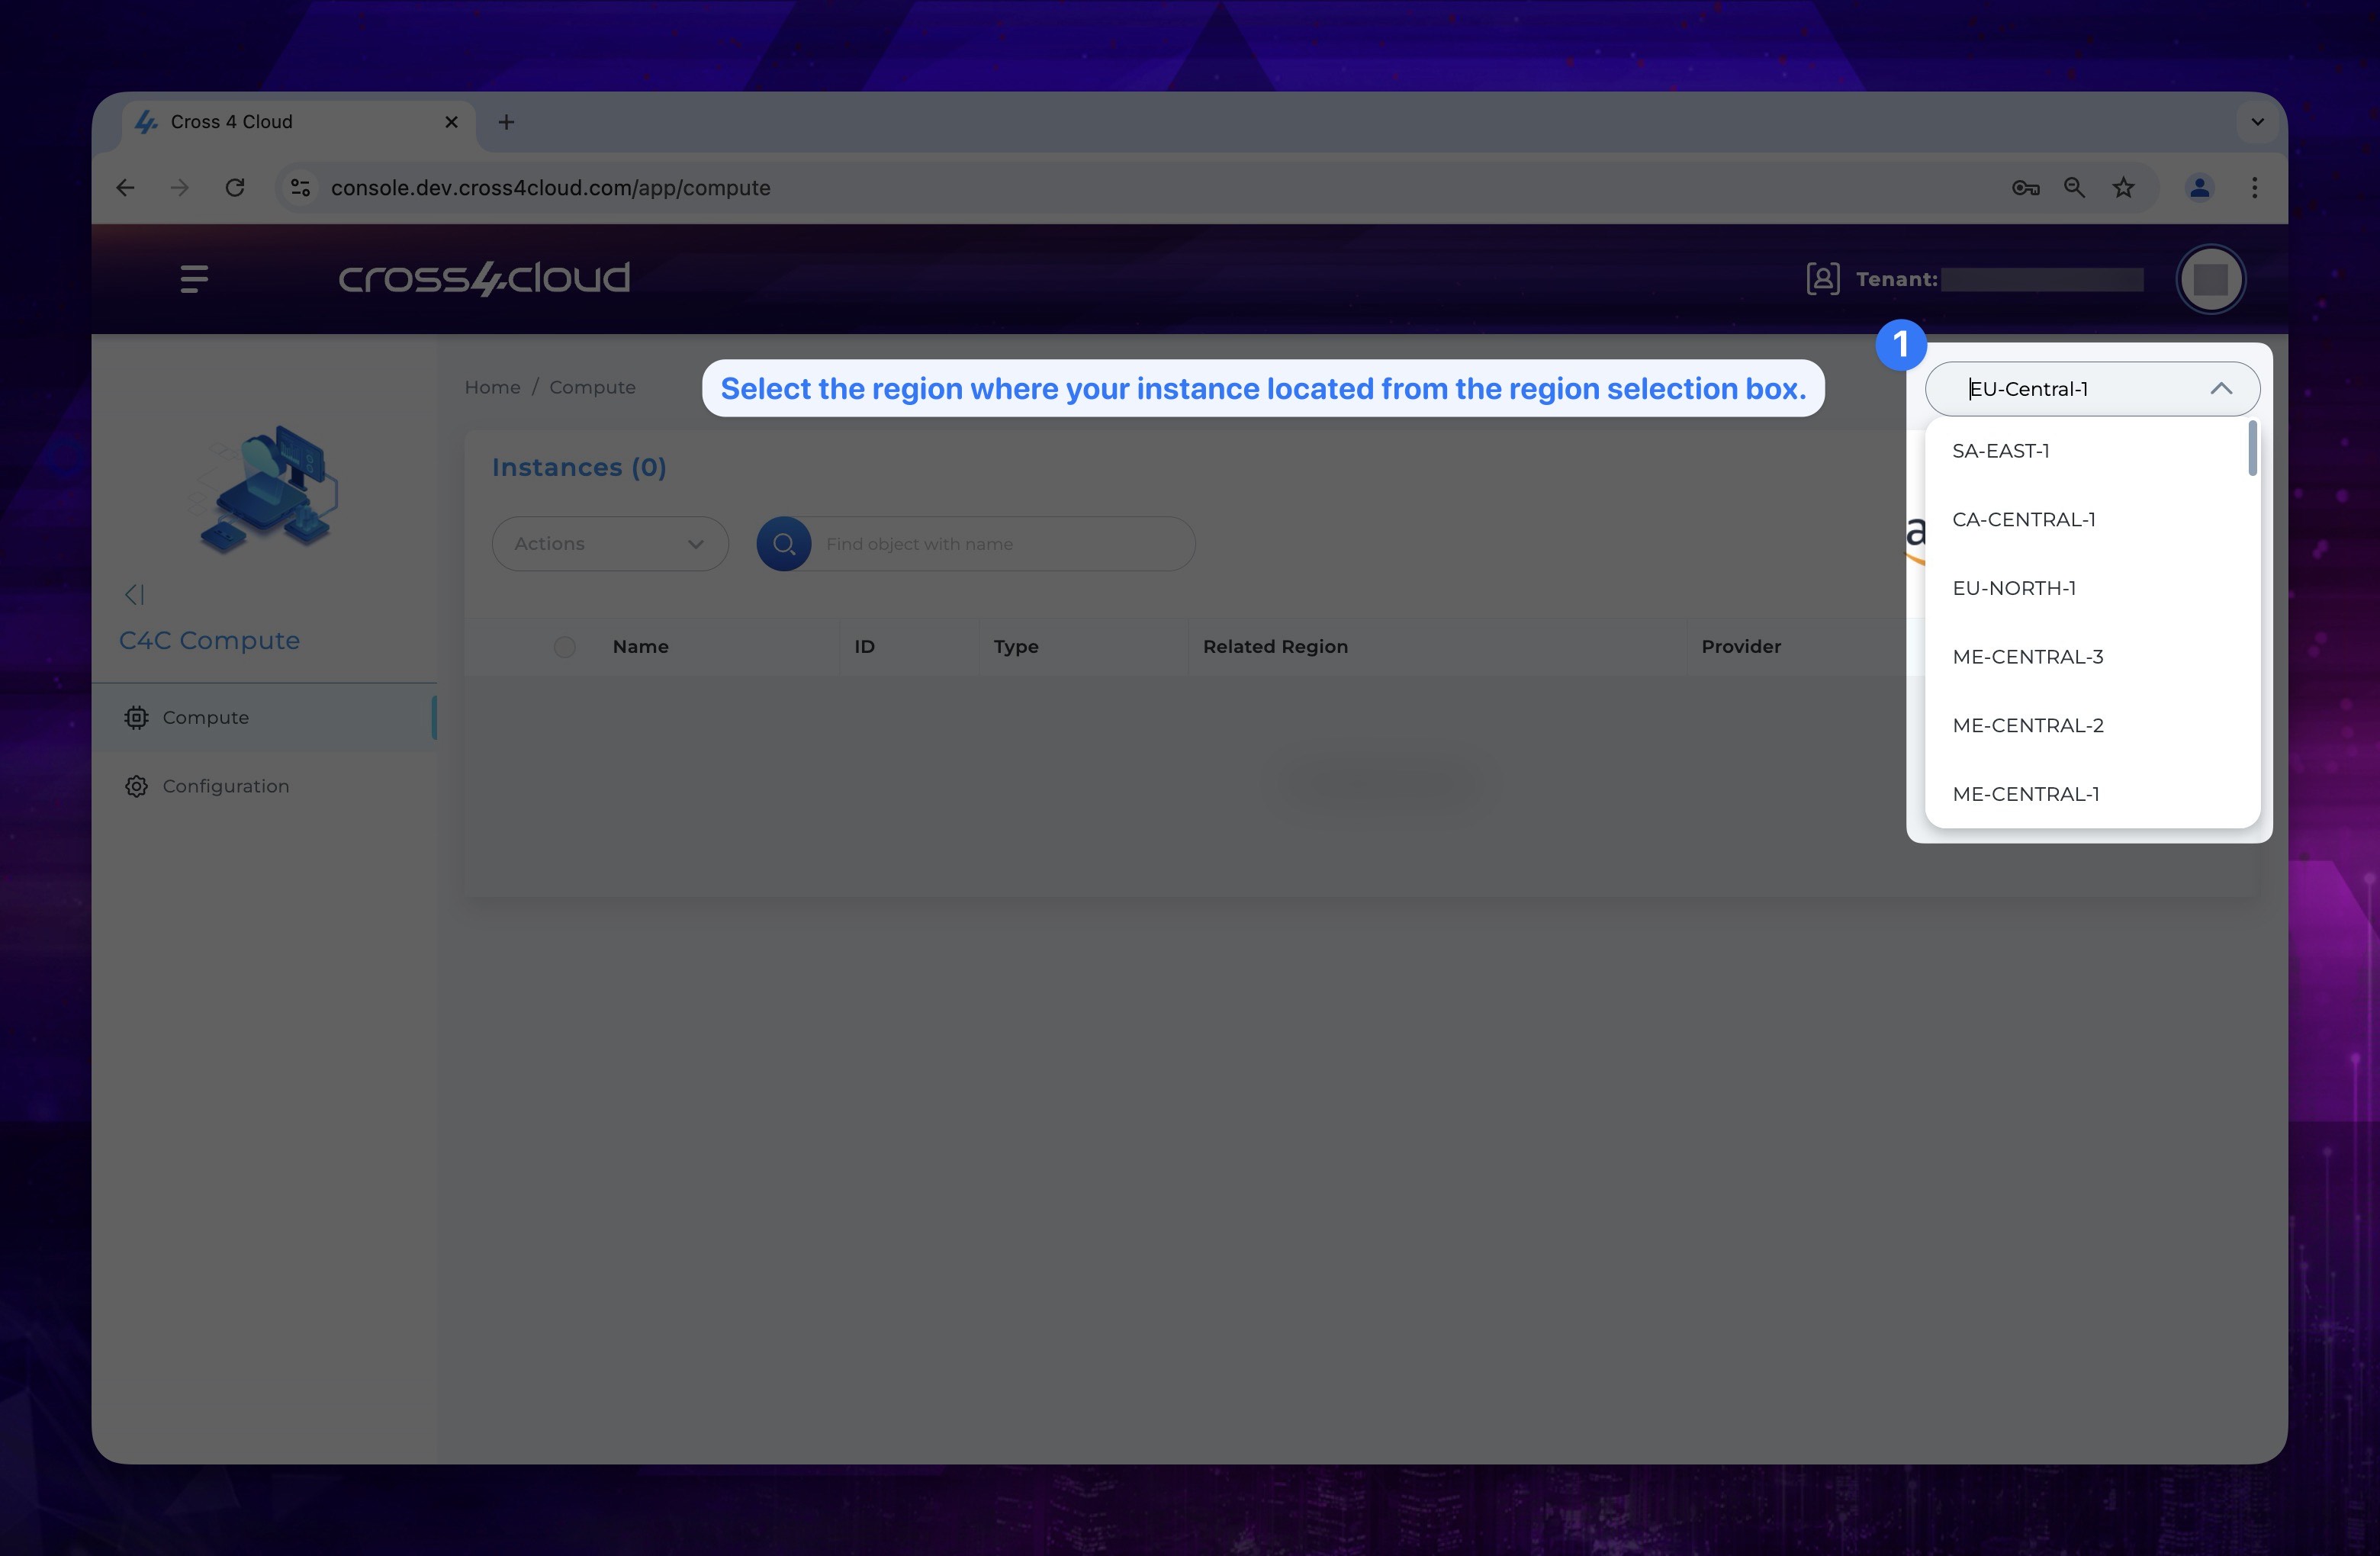Choose ME-CENTRAL-3 region option
Image resolution: width=2380 pixels, height=1556 pixels.
[x=2086, y=657]
